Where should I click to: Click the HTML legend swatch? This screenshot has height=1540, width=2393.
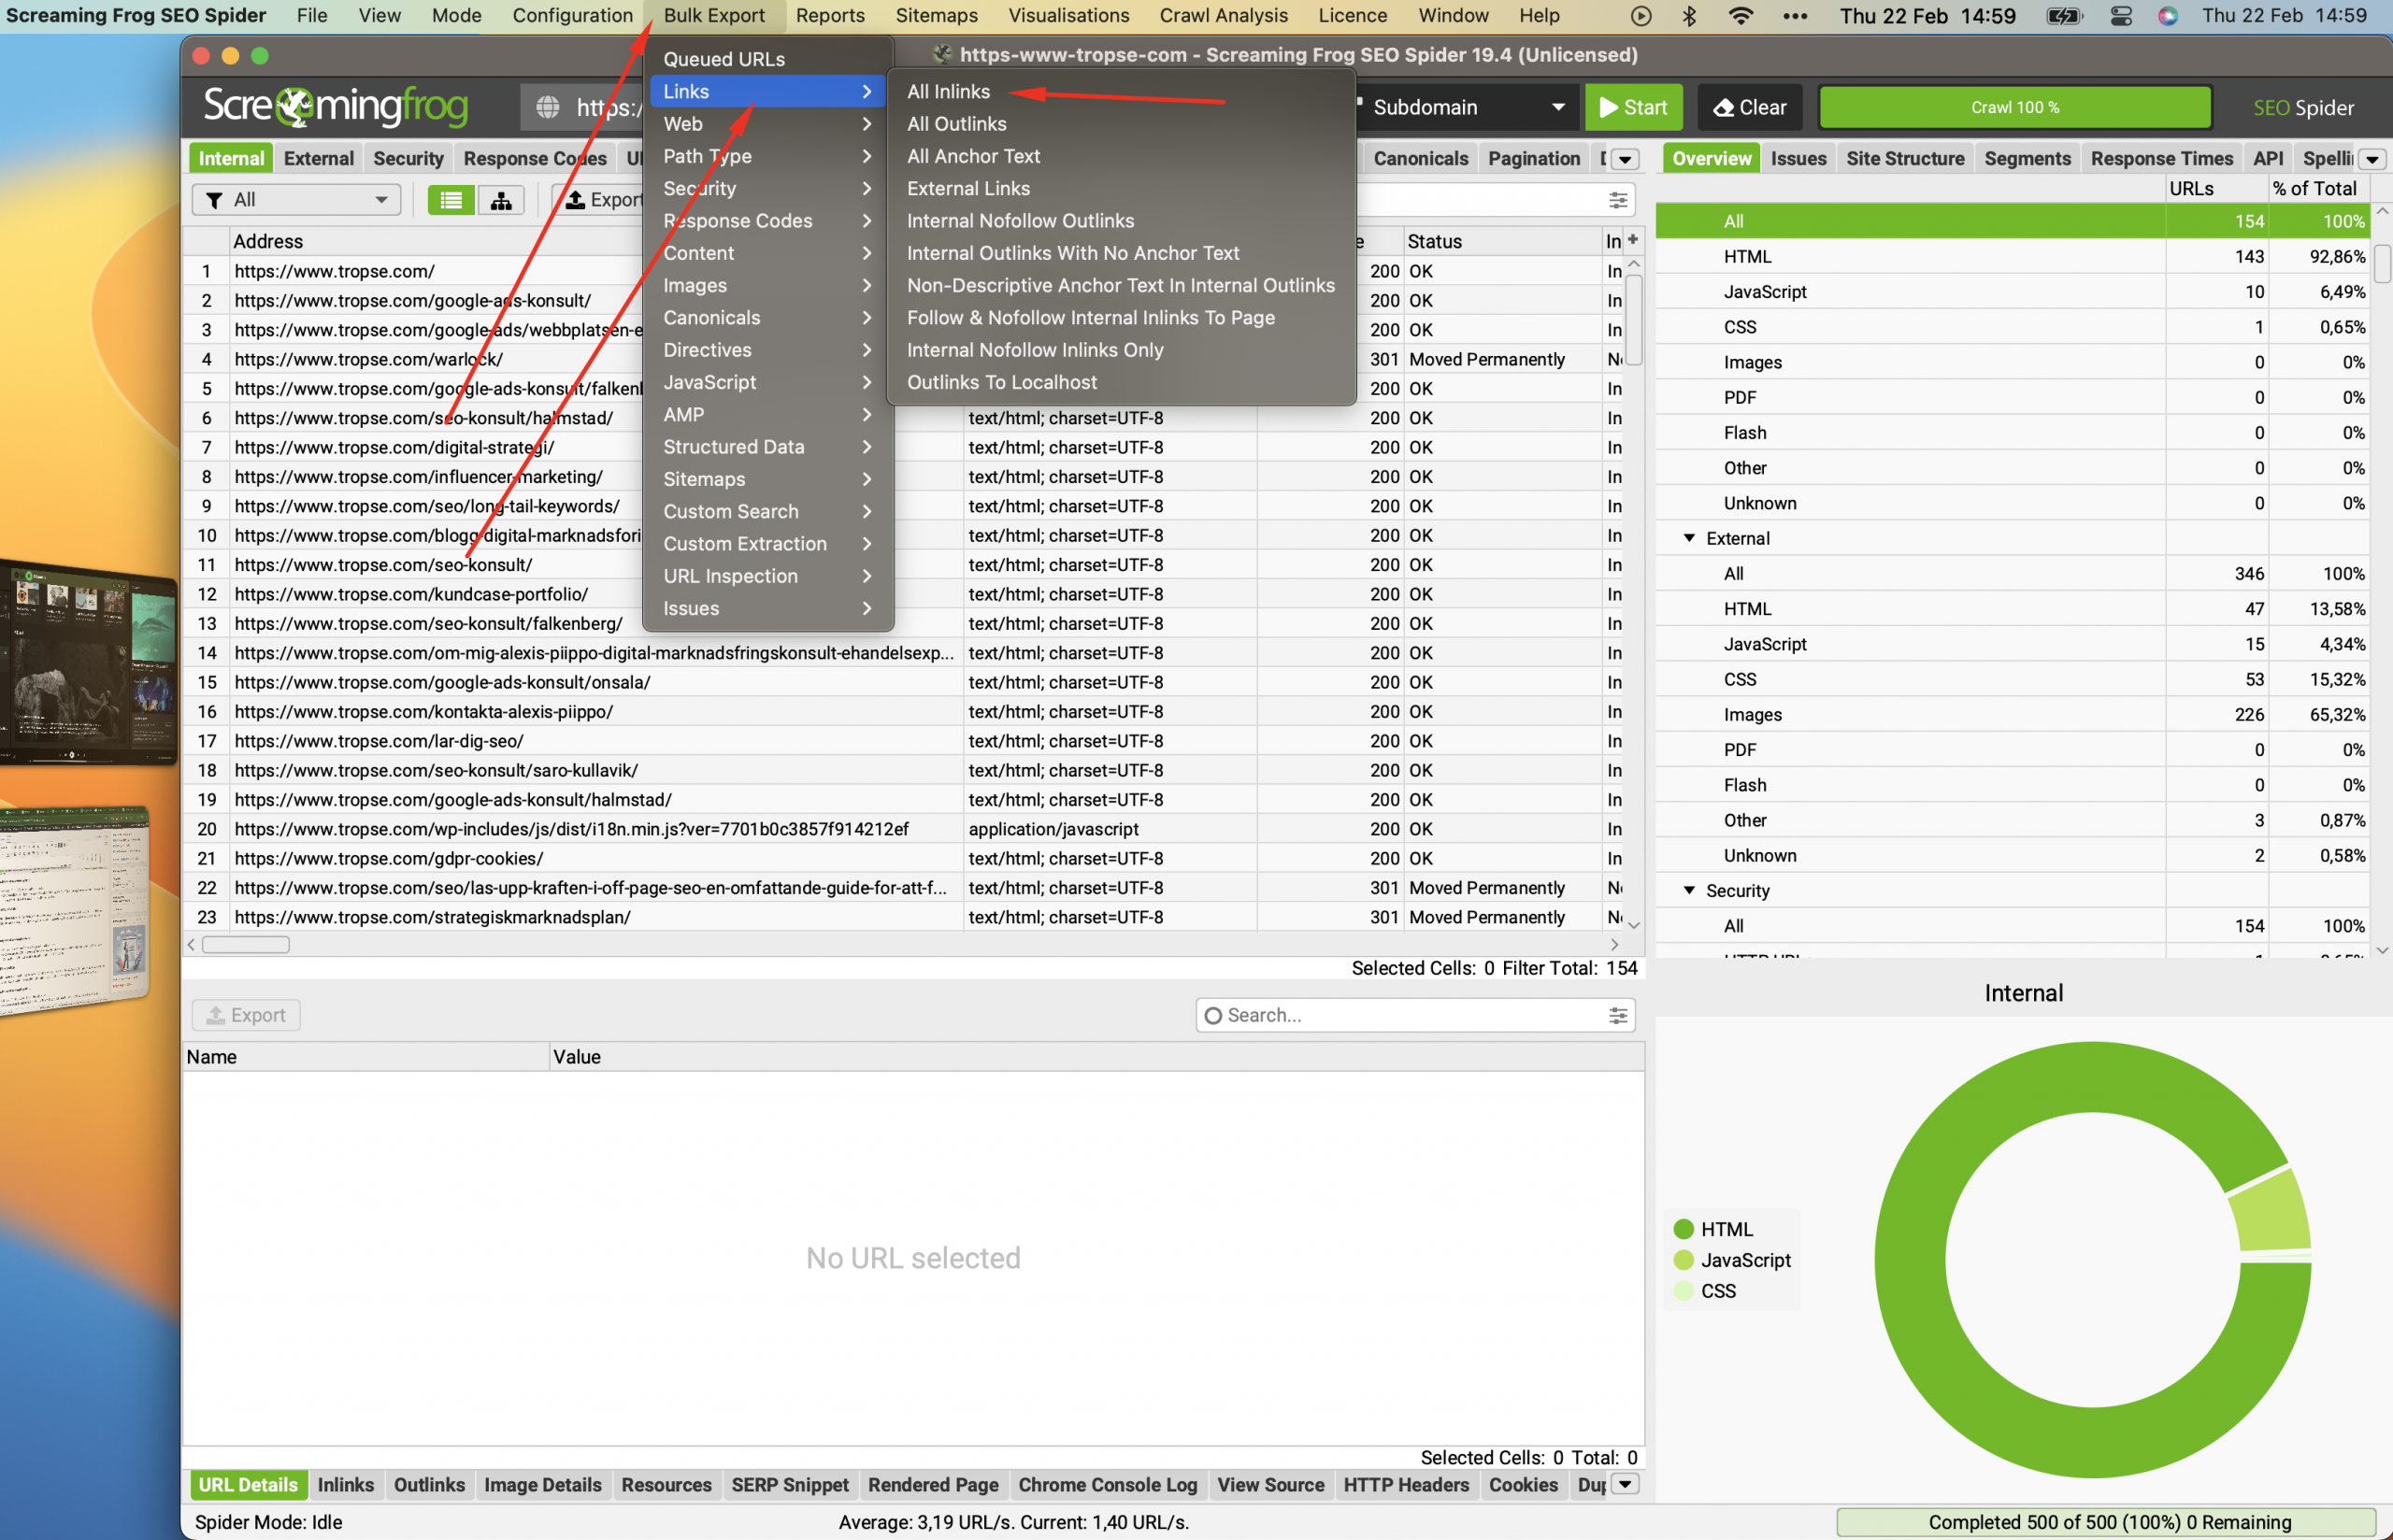[1683, 1229]
